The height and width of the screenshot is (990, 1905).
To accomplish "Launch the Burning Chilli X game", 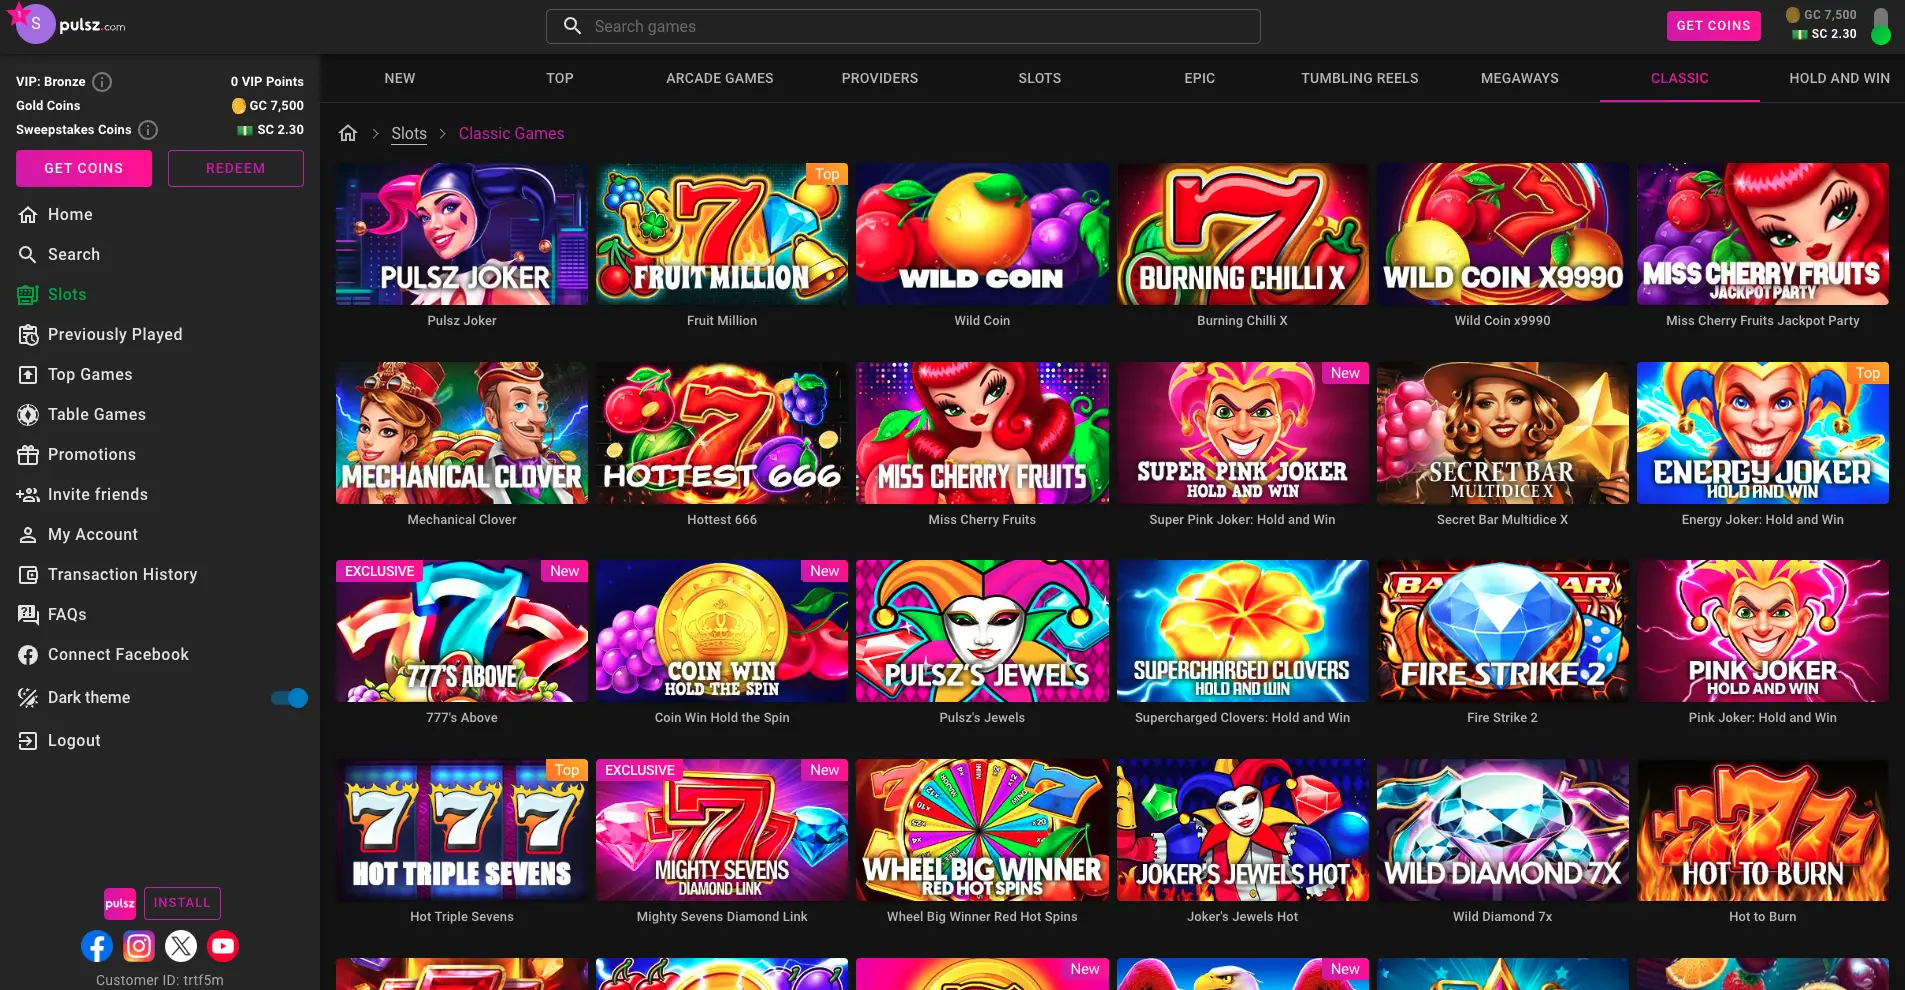I will (x=1243, y=234).
